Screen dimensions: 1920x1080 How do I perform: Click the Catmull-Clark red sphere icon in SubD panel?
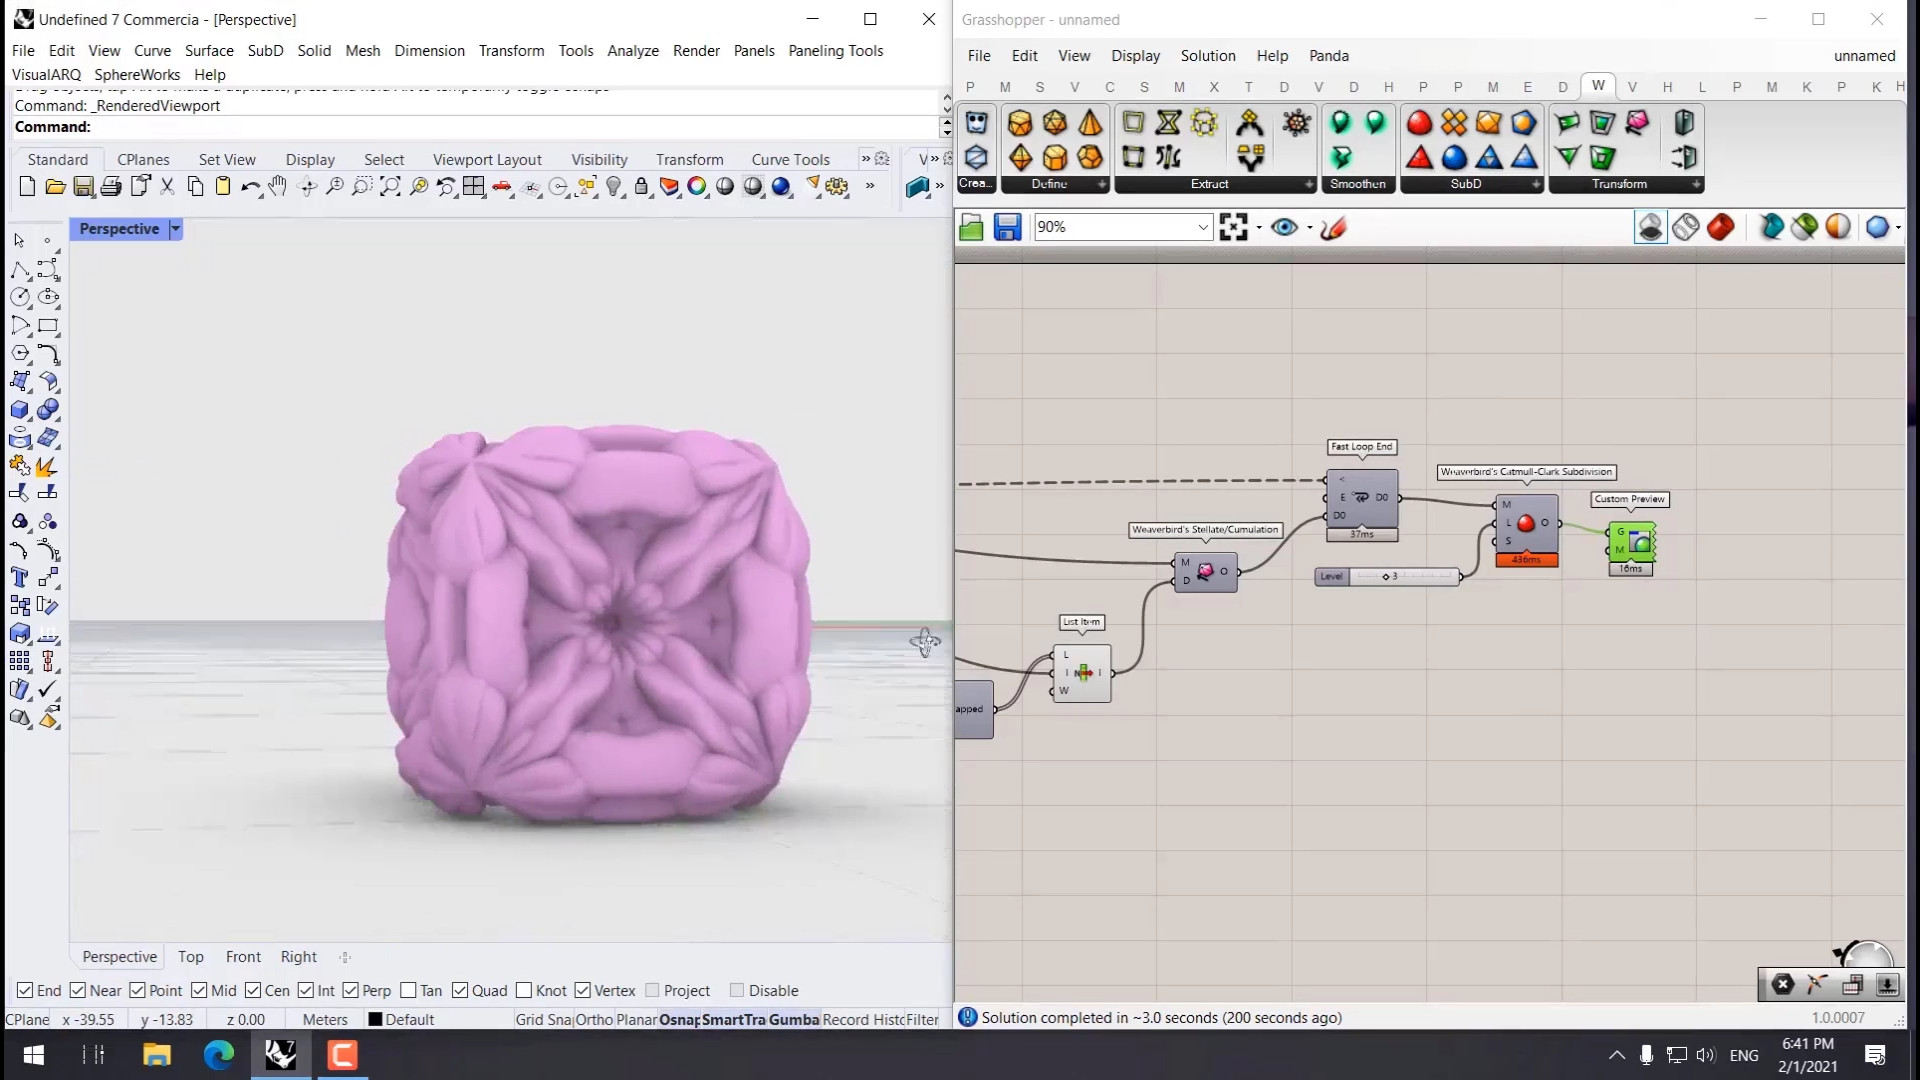tap(1419, 123)
